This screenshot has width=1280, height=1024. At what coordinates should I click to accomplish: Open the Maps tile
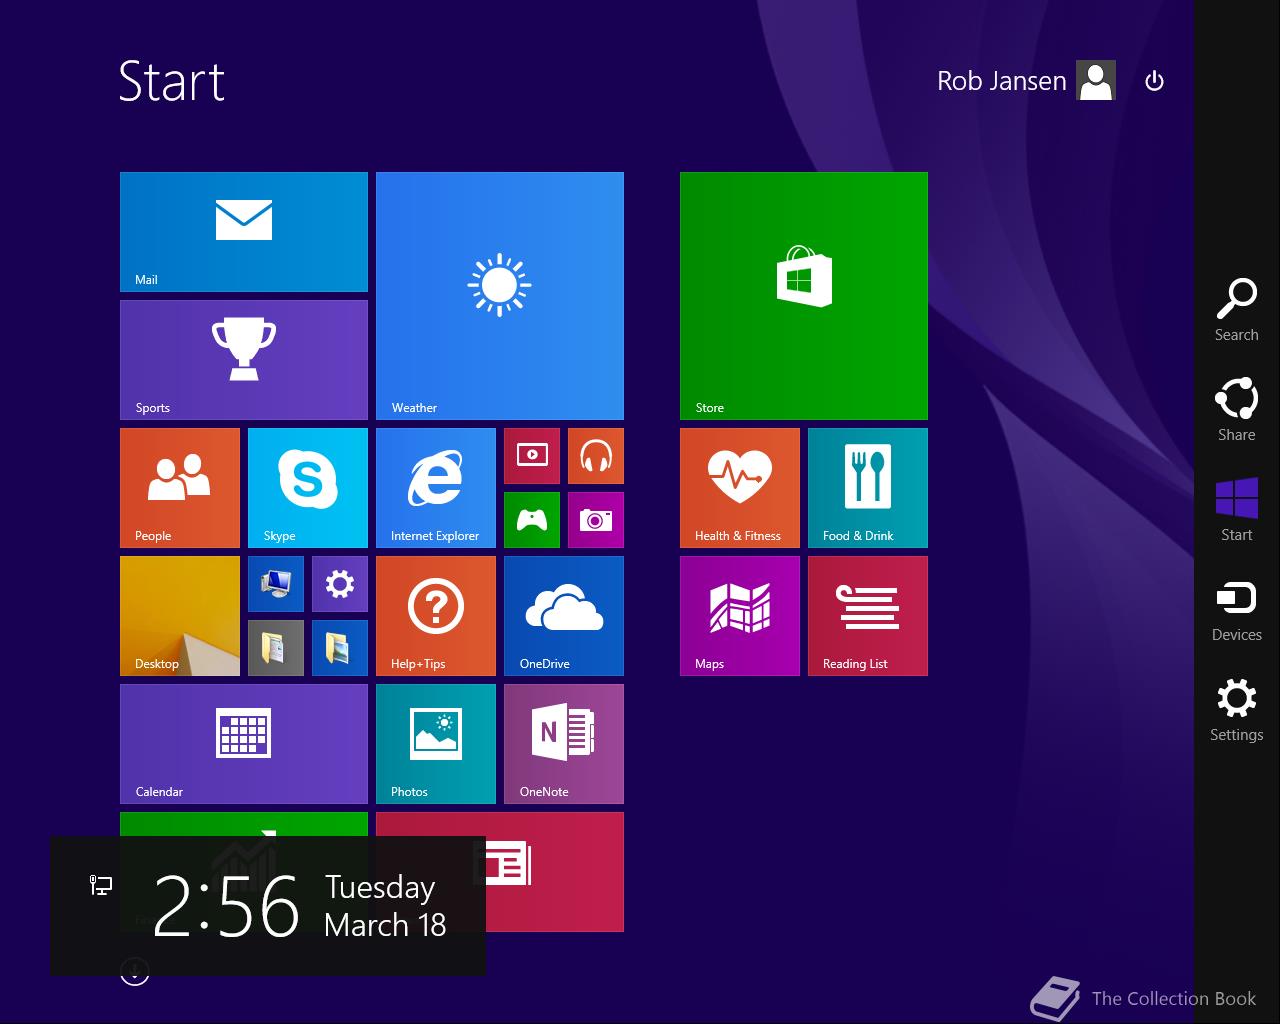point(740,616)
